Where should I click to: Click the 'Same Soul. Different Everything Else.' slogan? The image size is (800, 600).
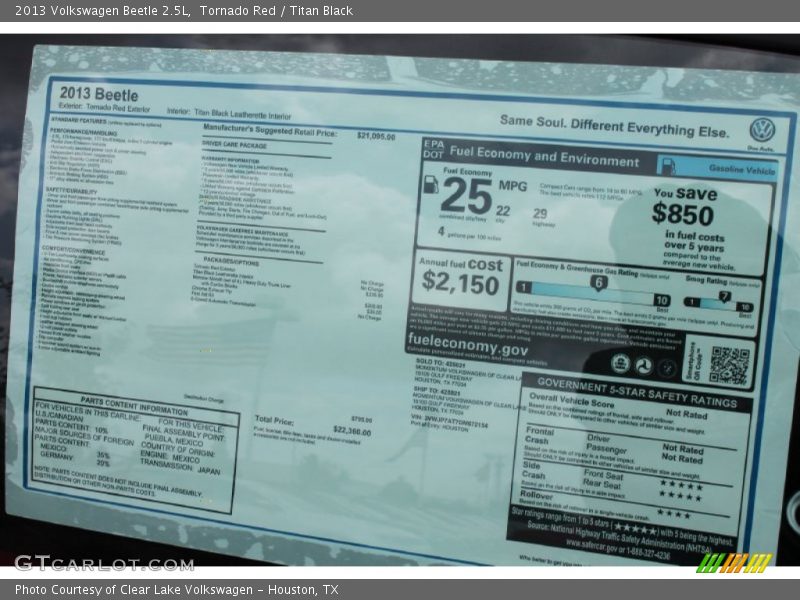pyautogui.click(x=614, y=126)
